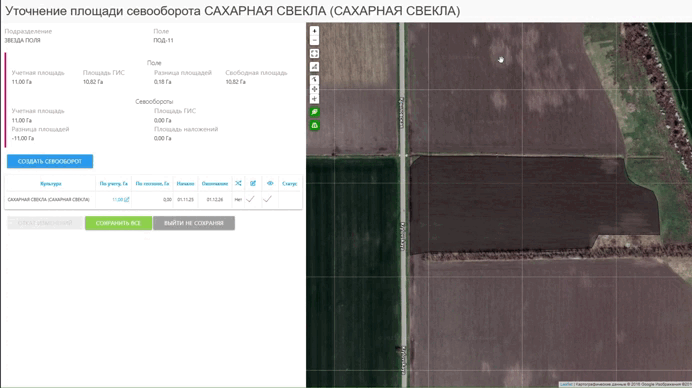Click the green leaf map button

tap(314, 112)
